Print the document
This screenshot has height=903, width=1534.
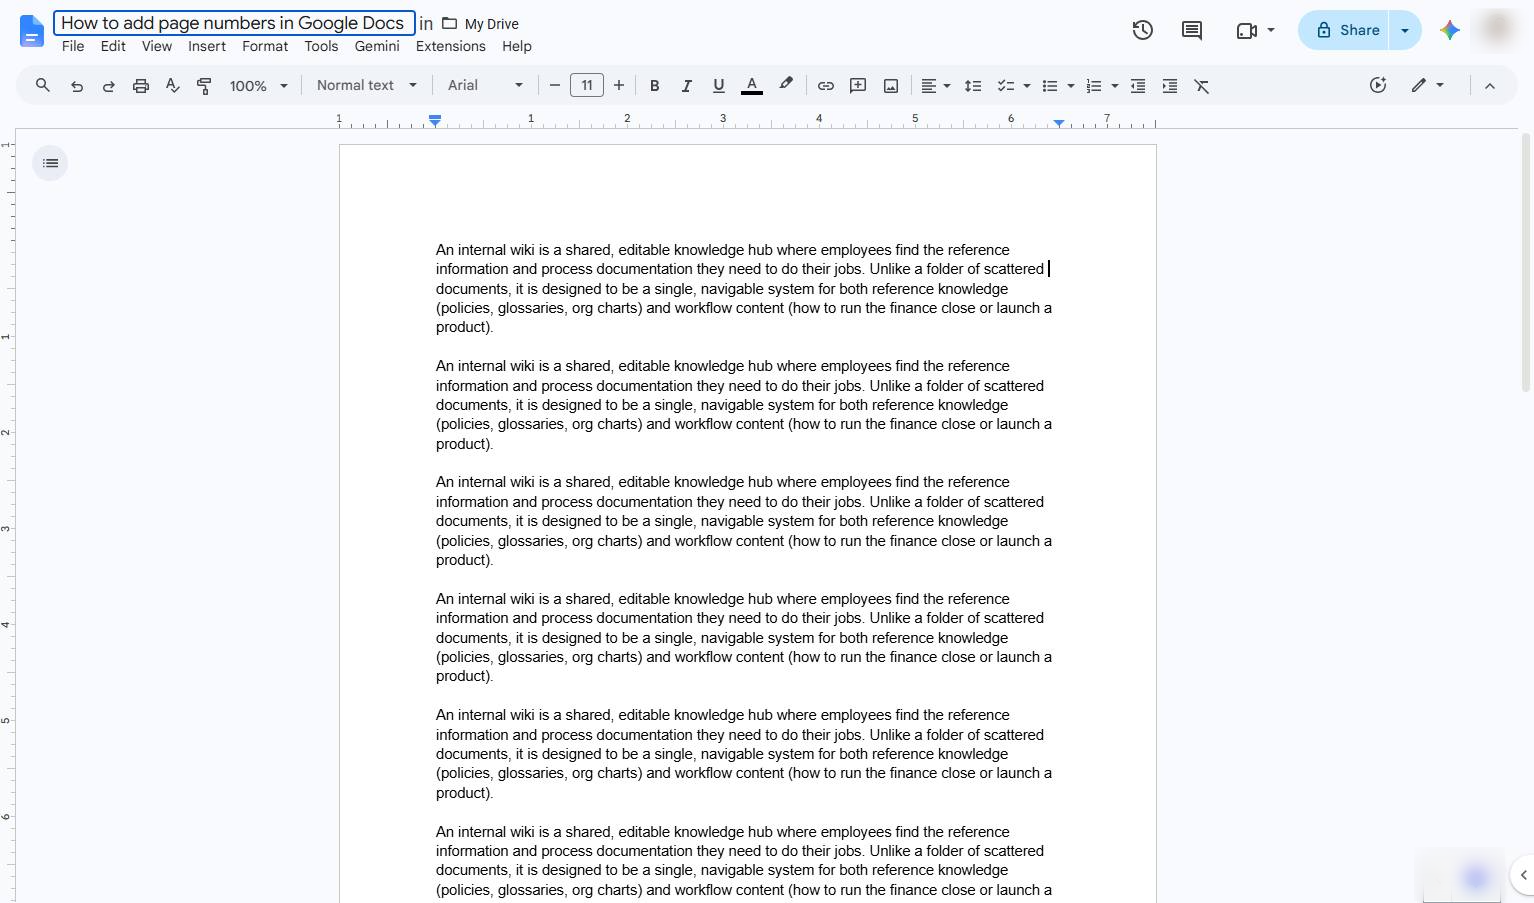pos(141,86)
